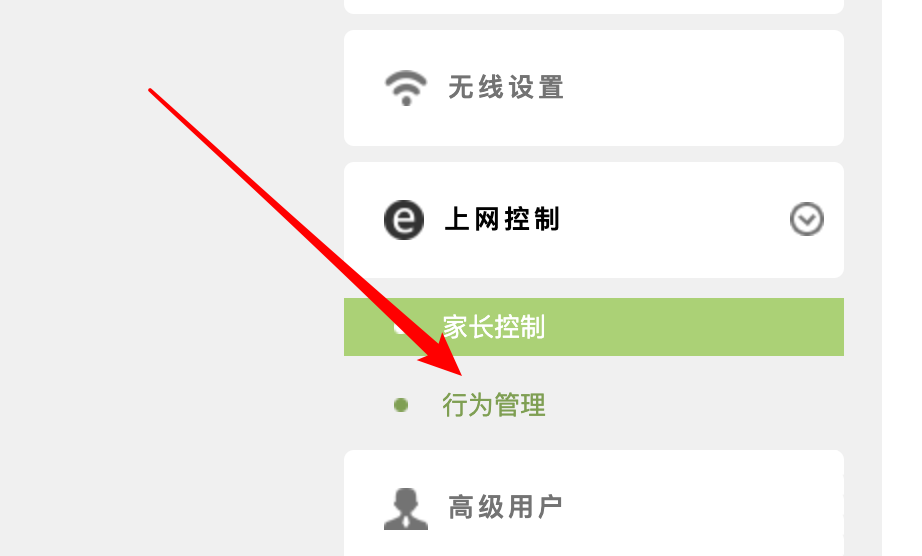Select the 家长控制 submenu text
Screen dimensions: 922x556
click(493, 327)
